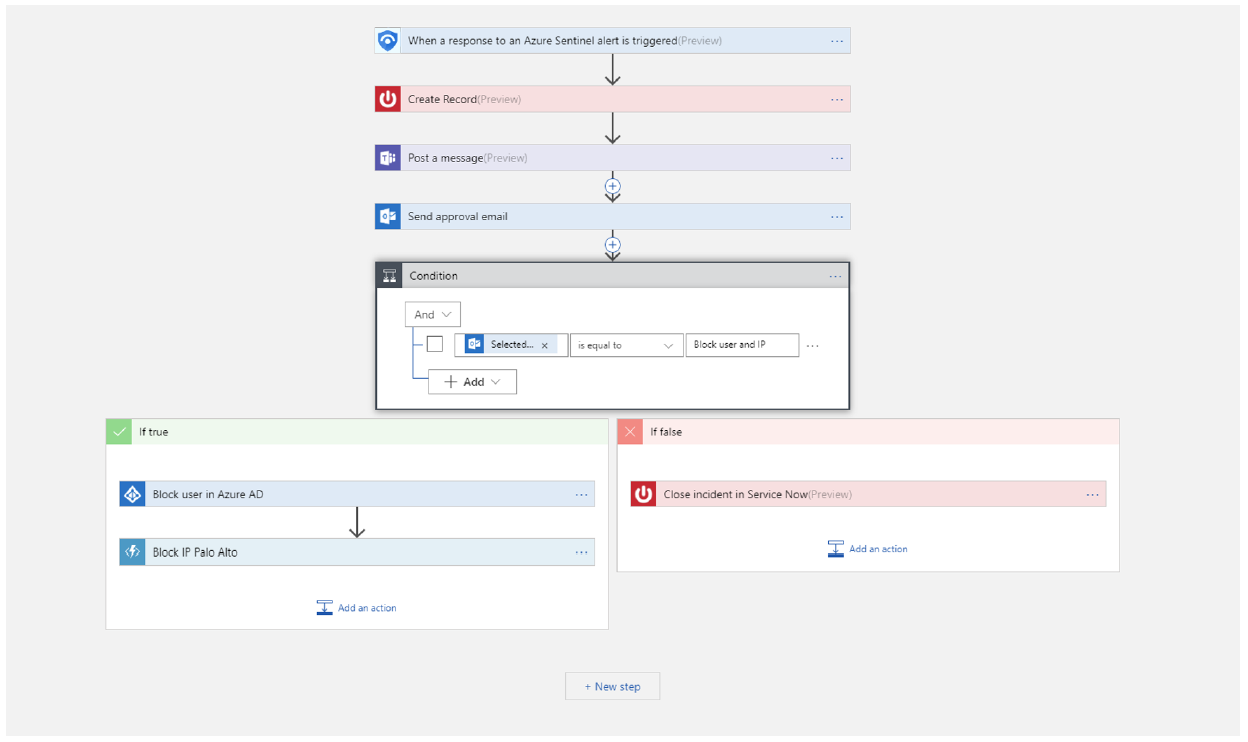Image resolution: width=1248 pixels, height=742 pixels.
Task: Click the plus connector below Post a message
Action: pos(613,186)
